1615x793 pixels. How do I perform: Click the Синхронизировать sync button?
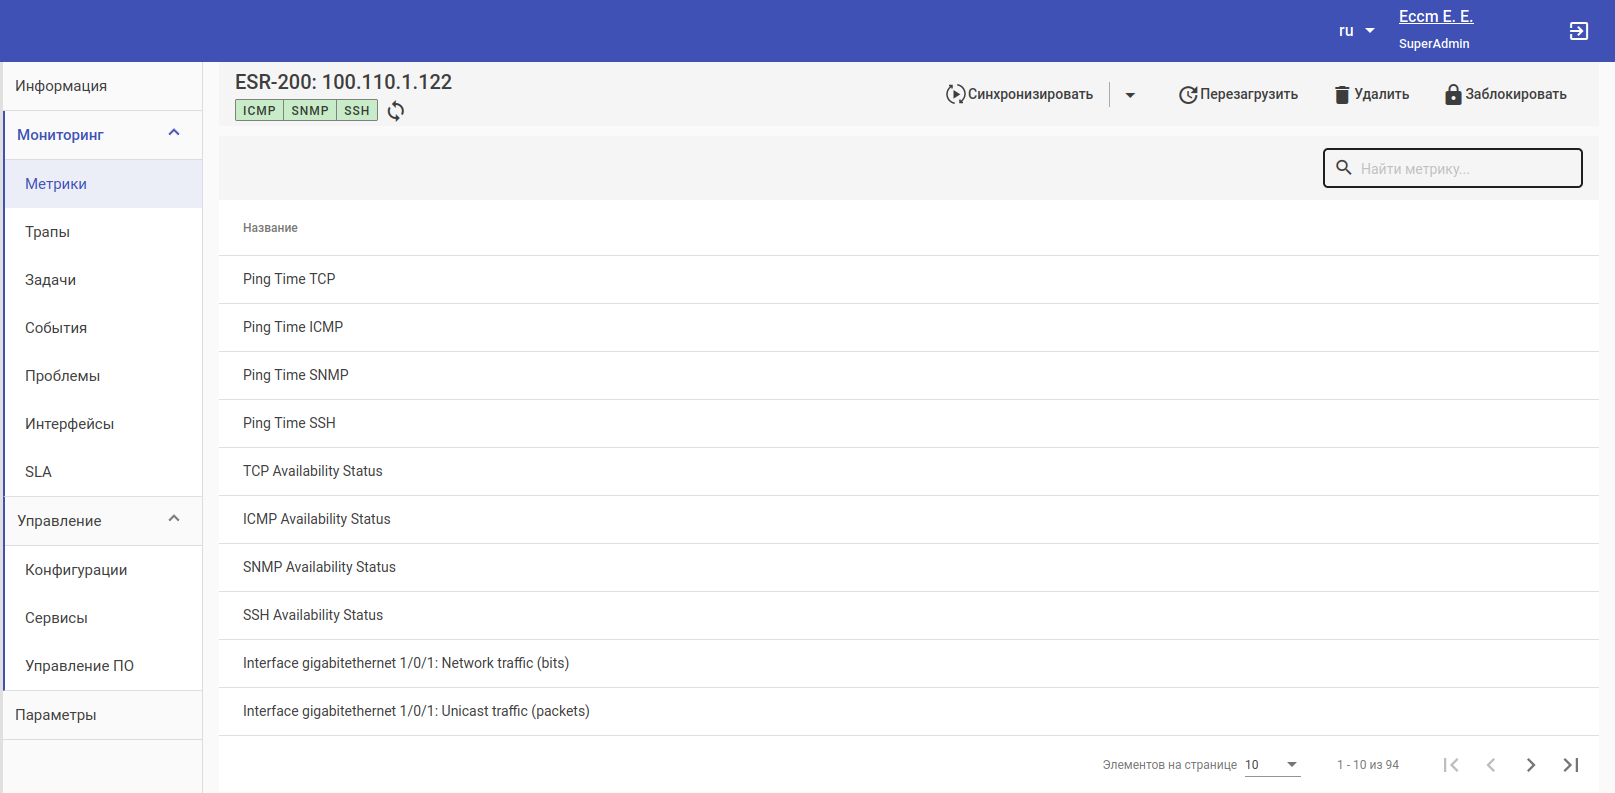tap(1020, 95)
